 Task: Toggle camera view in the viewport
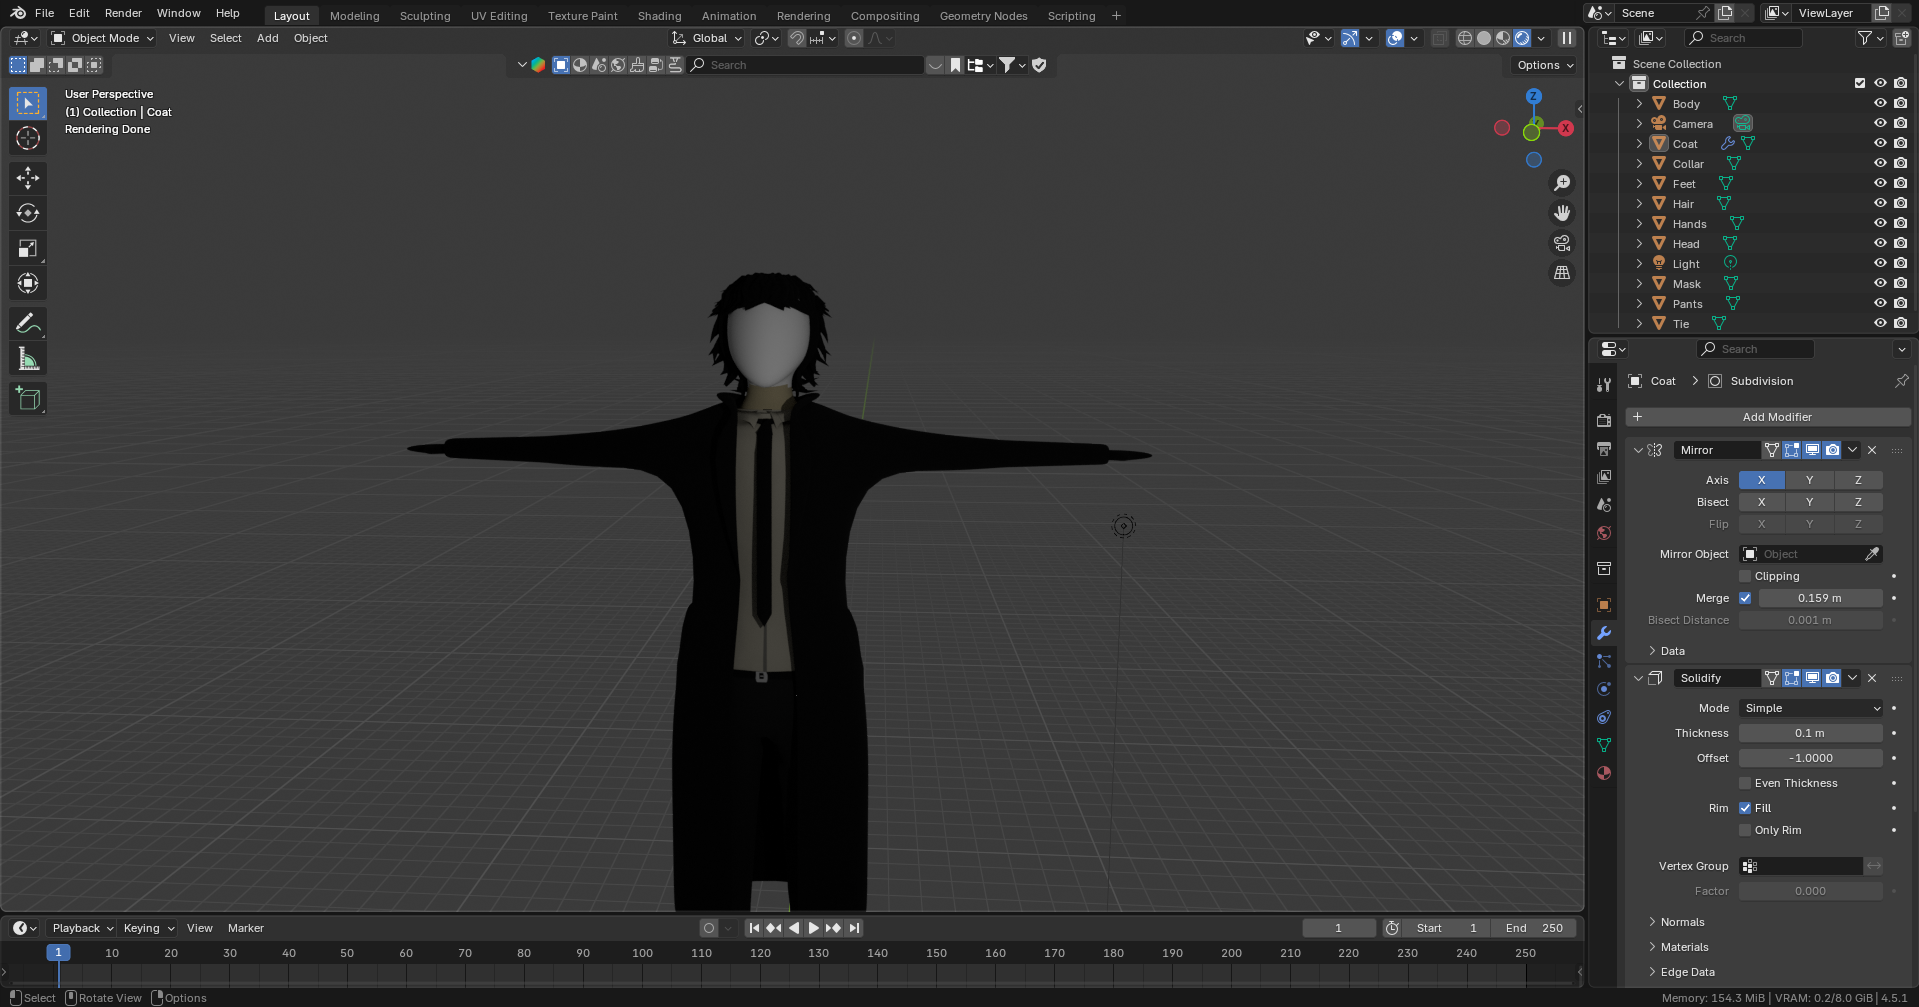pyautogui.click(x=1561, y=243)
